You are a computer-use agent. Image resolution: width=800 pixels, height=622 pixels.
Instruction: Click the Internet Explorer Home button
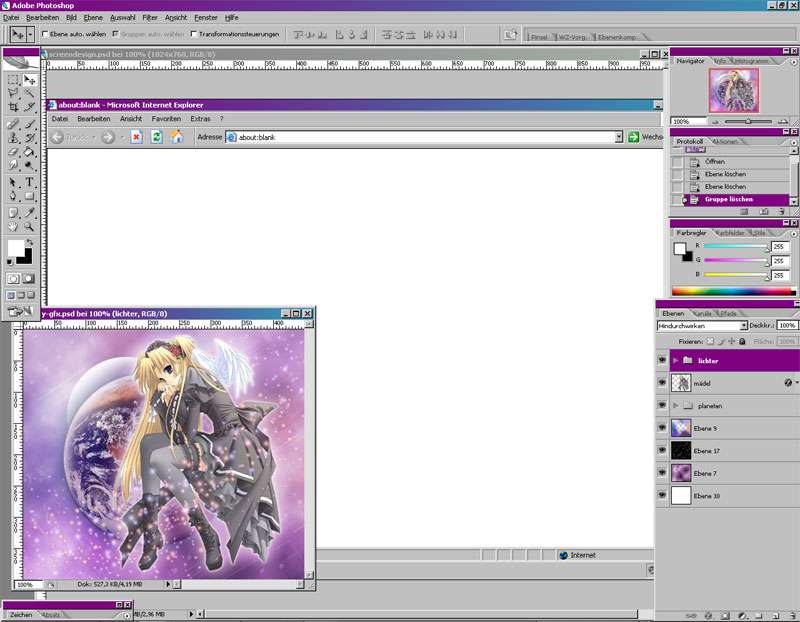176,137
